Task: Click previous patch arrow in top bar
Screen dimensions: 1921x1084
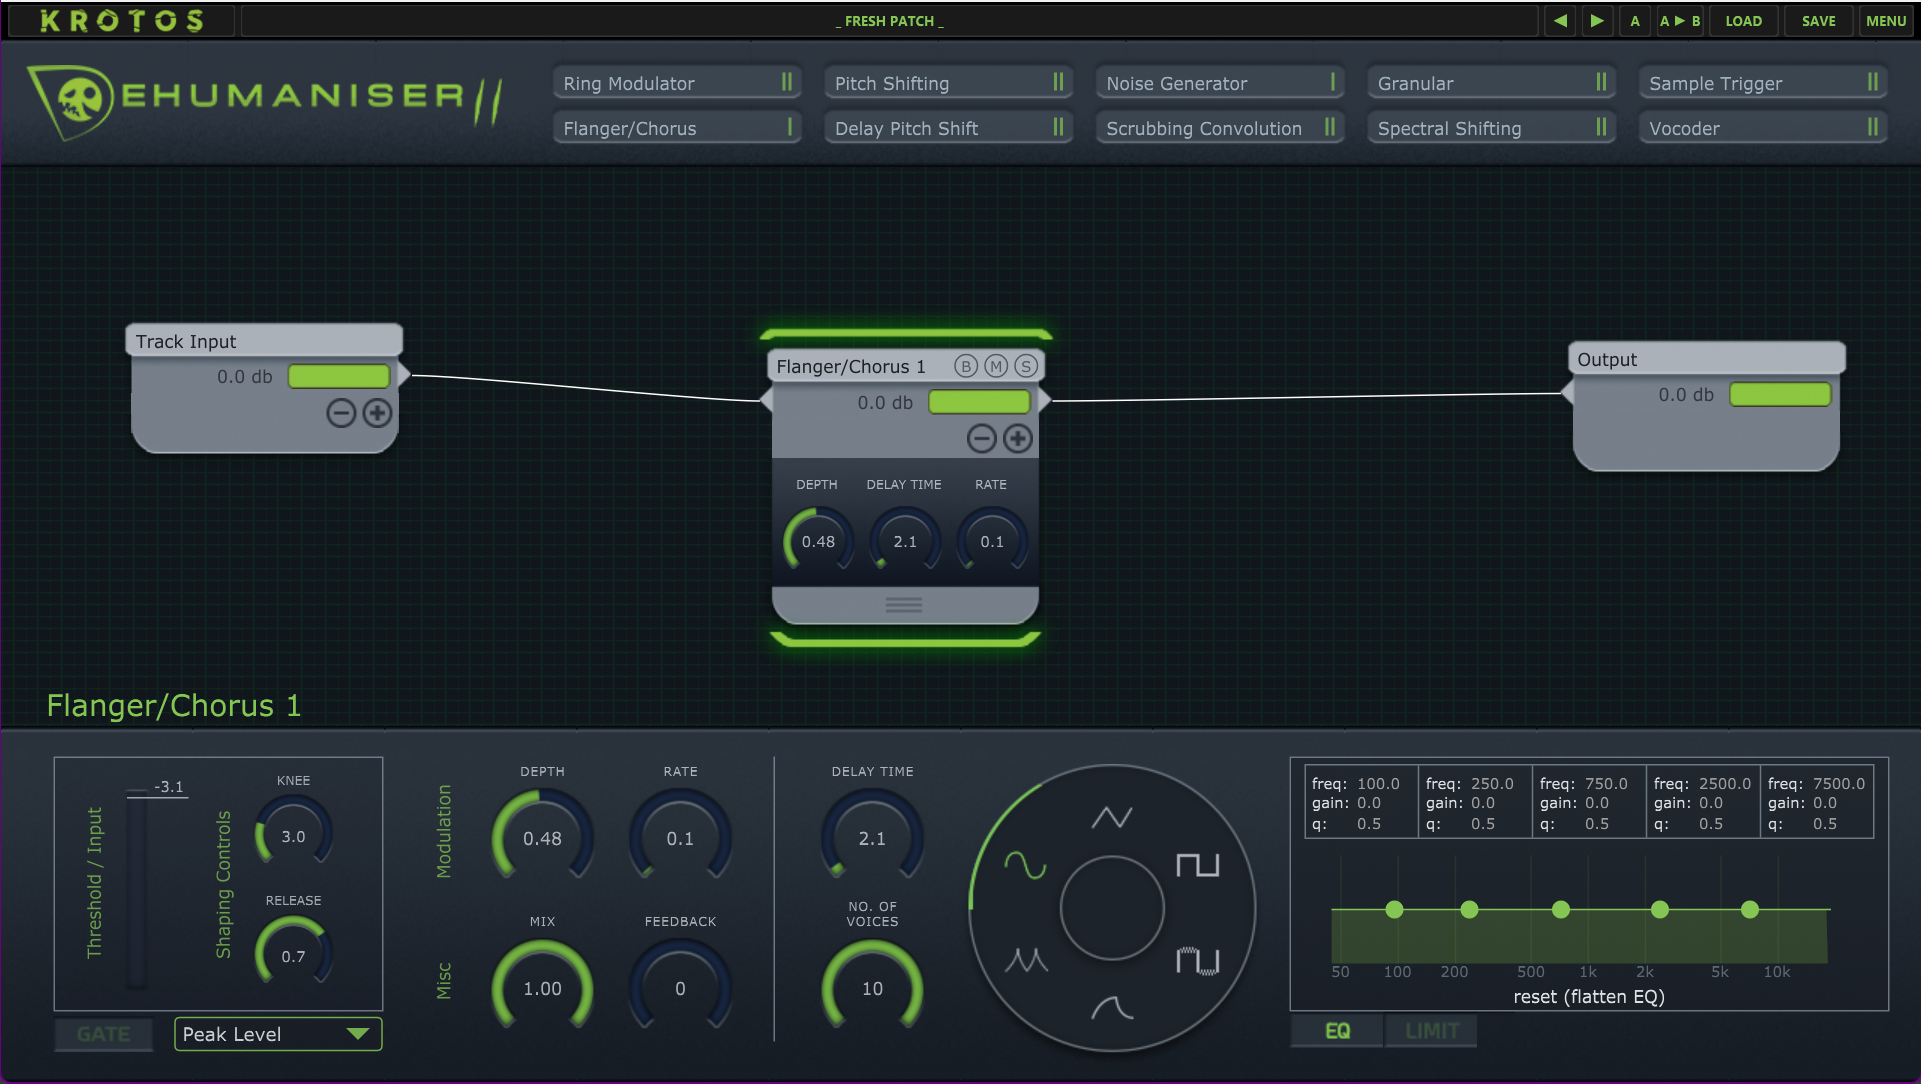Action: point(1560,21)
